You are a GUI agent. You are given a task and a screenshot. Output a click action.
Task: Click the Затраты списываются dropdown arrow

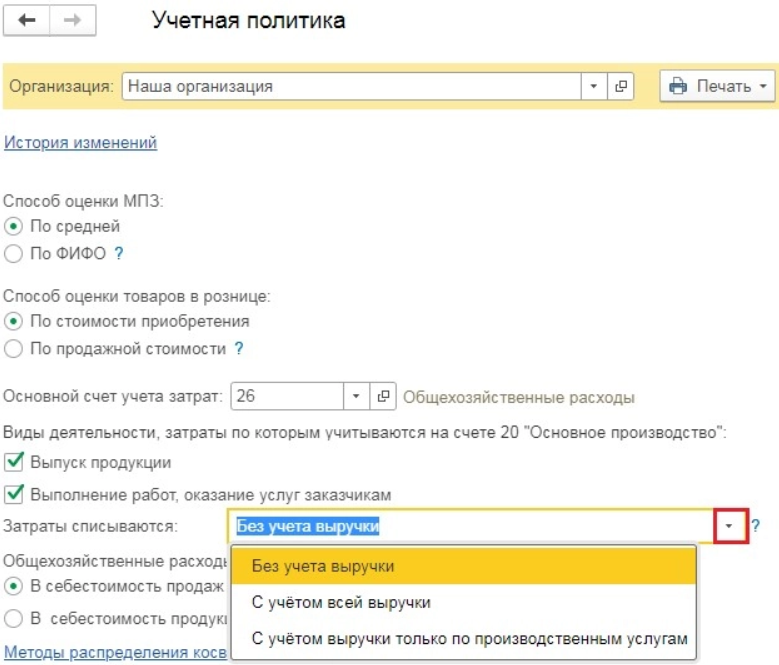pos(731,526)
